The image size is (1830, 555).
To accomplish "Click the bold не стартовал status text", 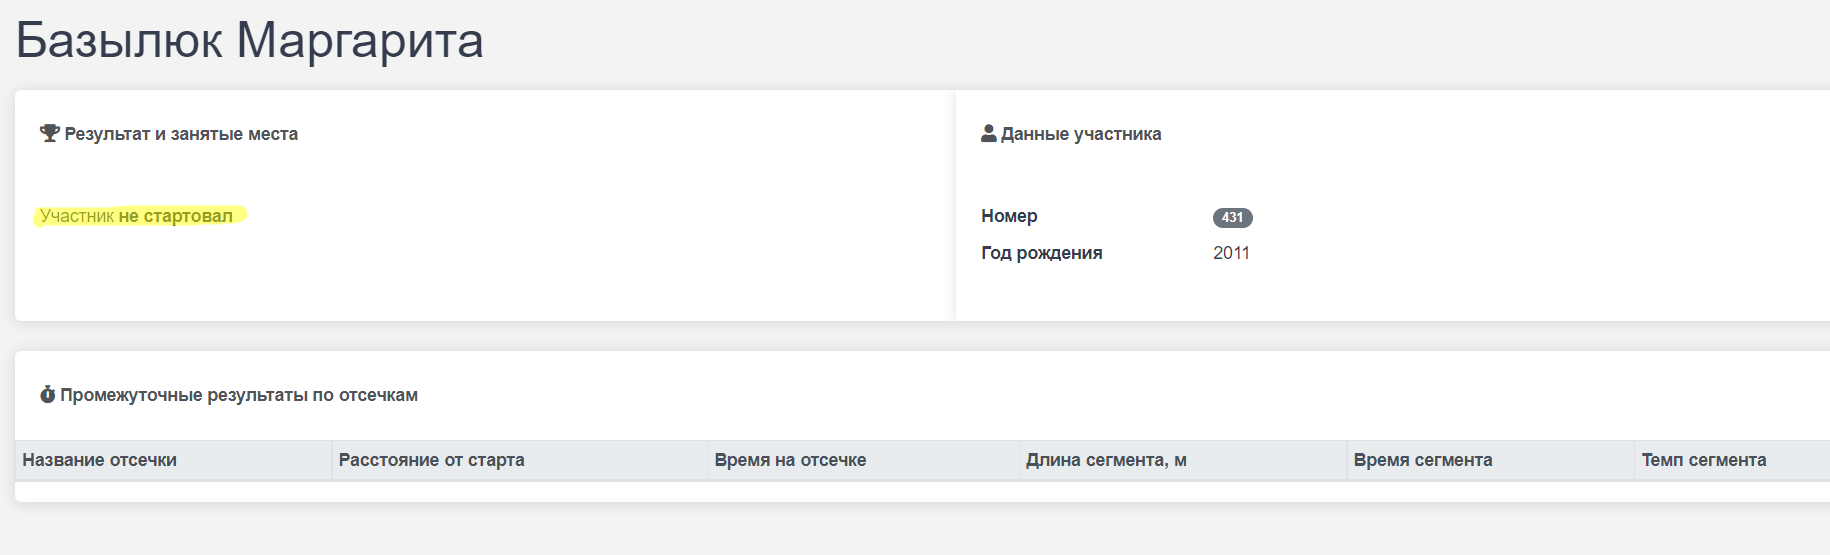I will click(175, 216).
